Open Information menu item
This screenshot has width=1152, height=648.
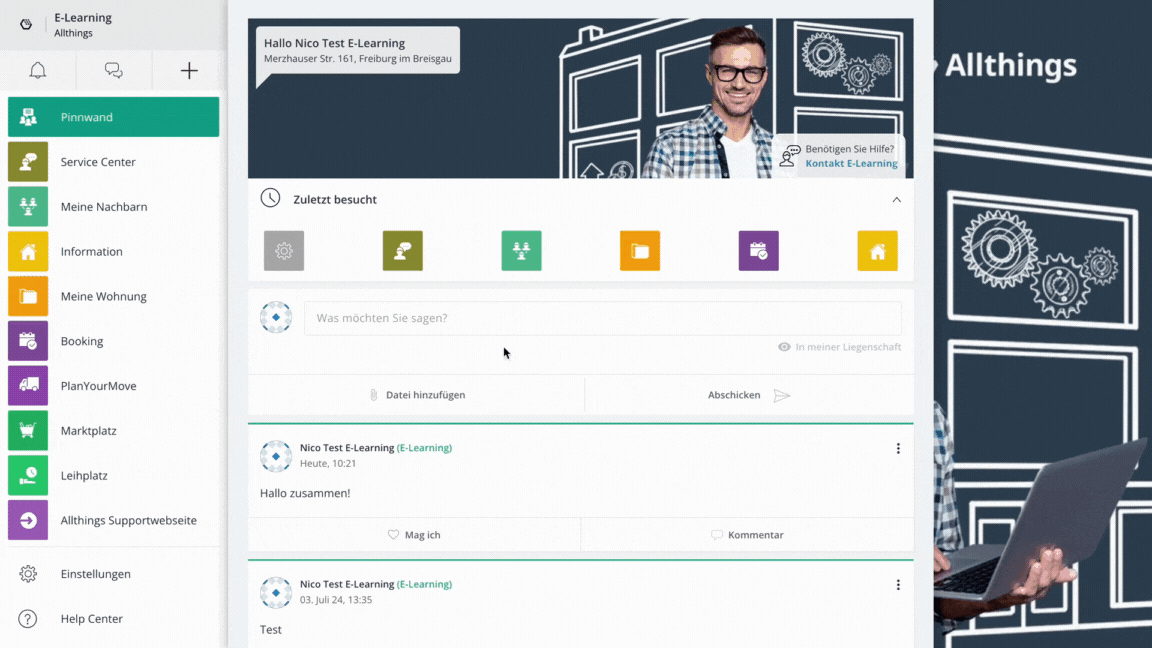(x=113, y=251)
